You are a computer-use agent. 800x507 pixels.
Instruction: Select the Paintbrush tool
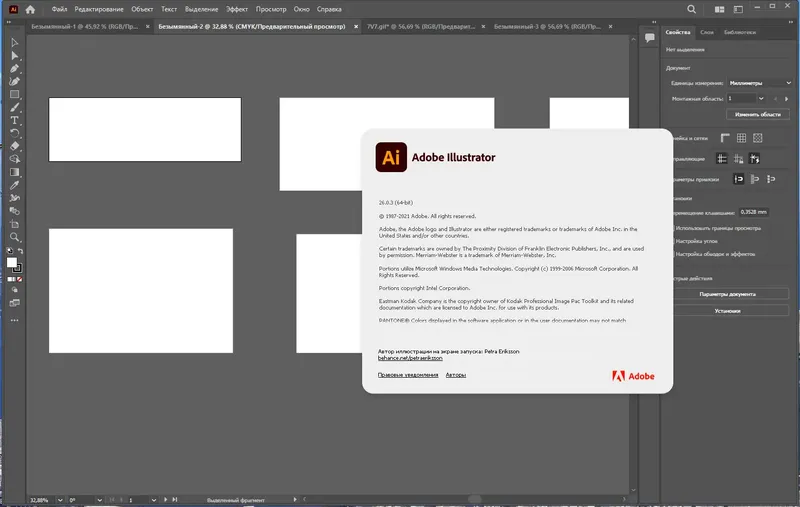[14, 107]
